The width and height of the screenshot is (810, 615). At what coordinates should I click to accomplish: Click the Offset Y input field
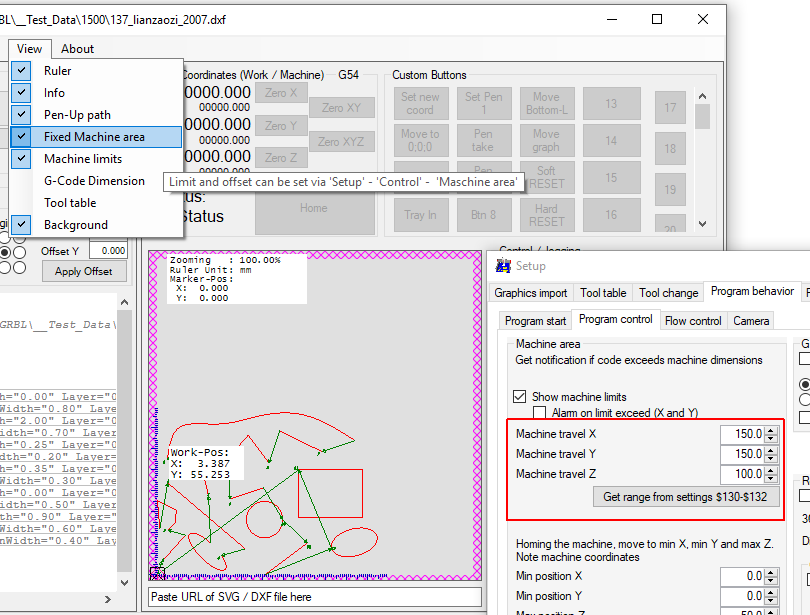pos(108,251)
